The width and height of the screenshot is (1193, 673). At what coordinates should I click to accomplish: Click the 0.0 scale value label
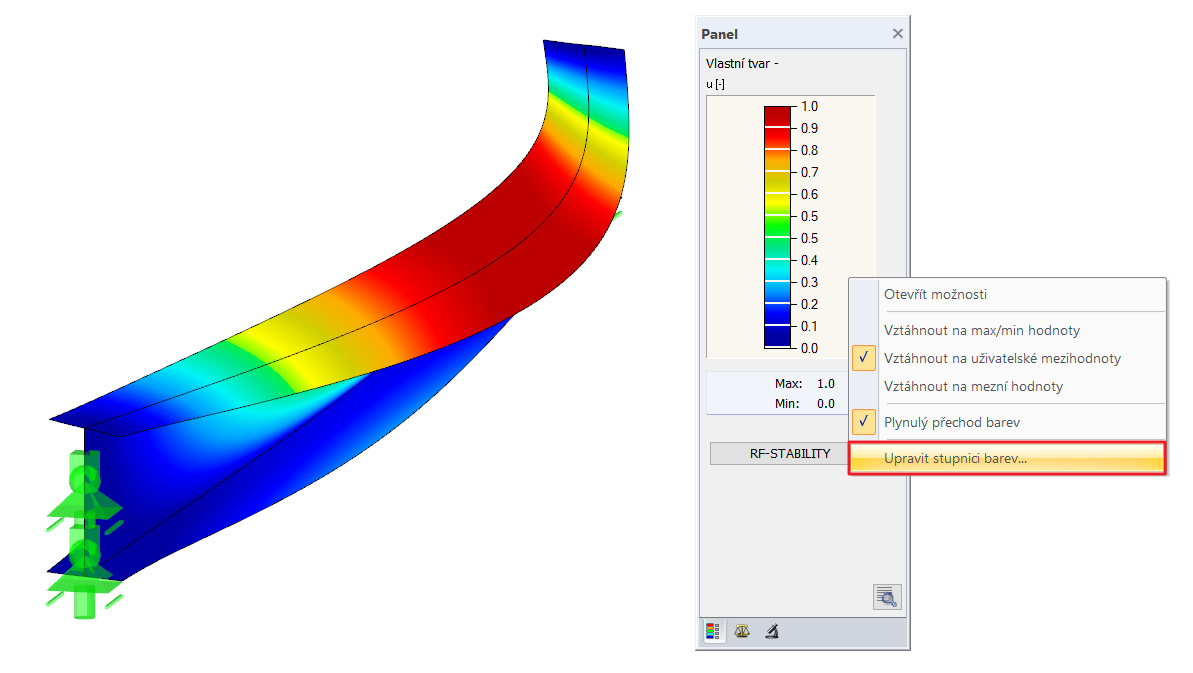[x=810, y=349]
